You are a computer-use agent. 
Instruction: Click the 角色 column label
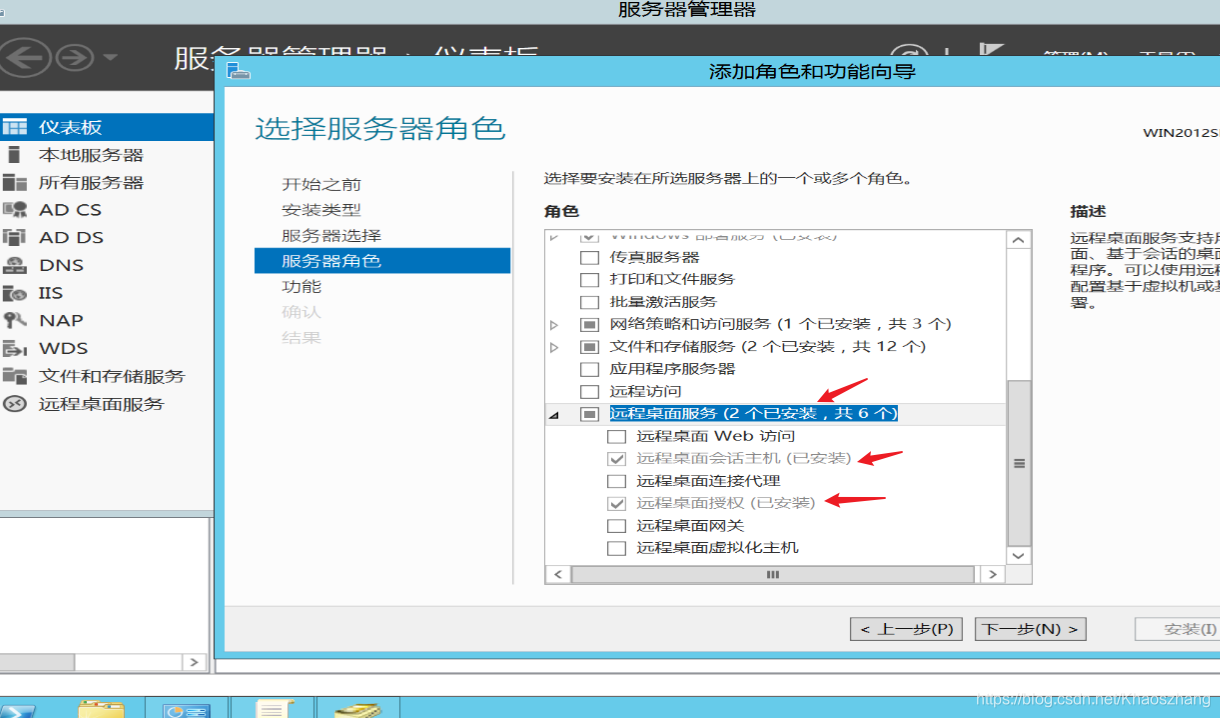(562, 212)
